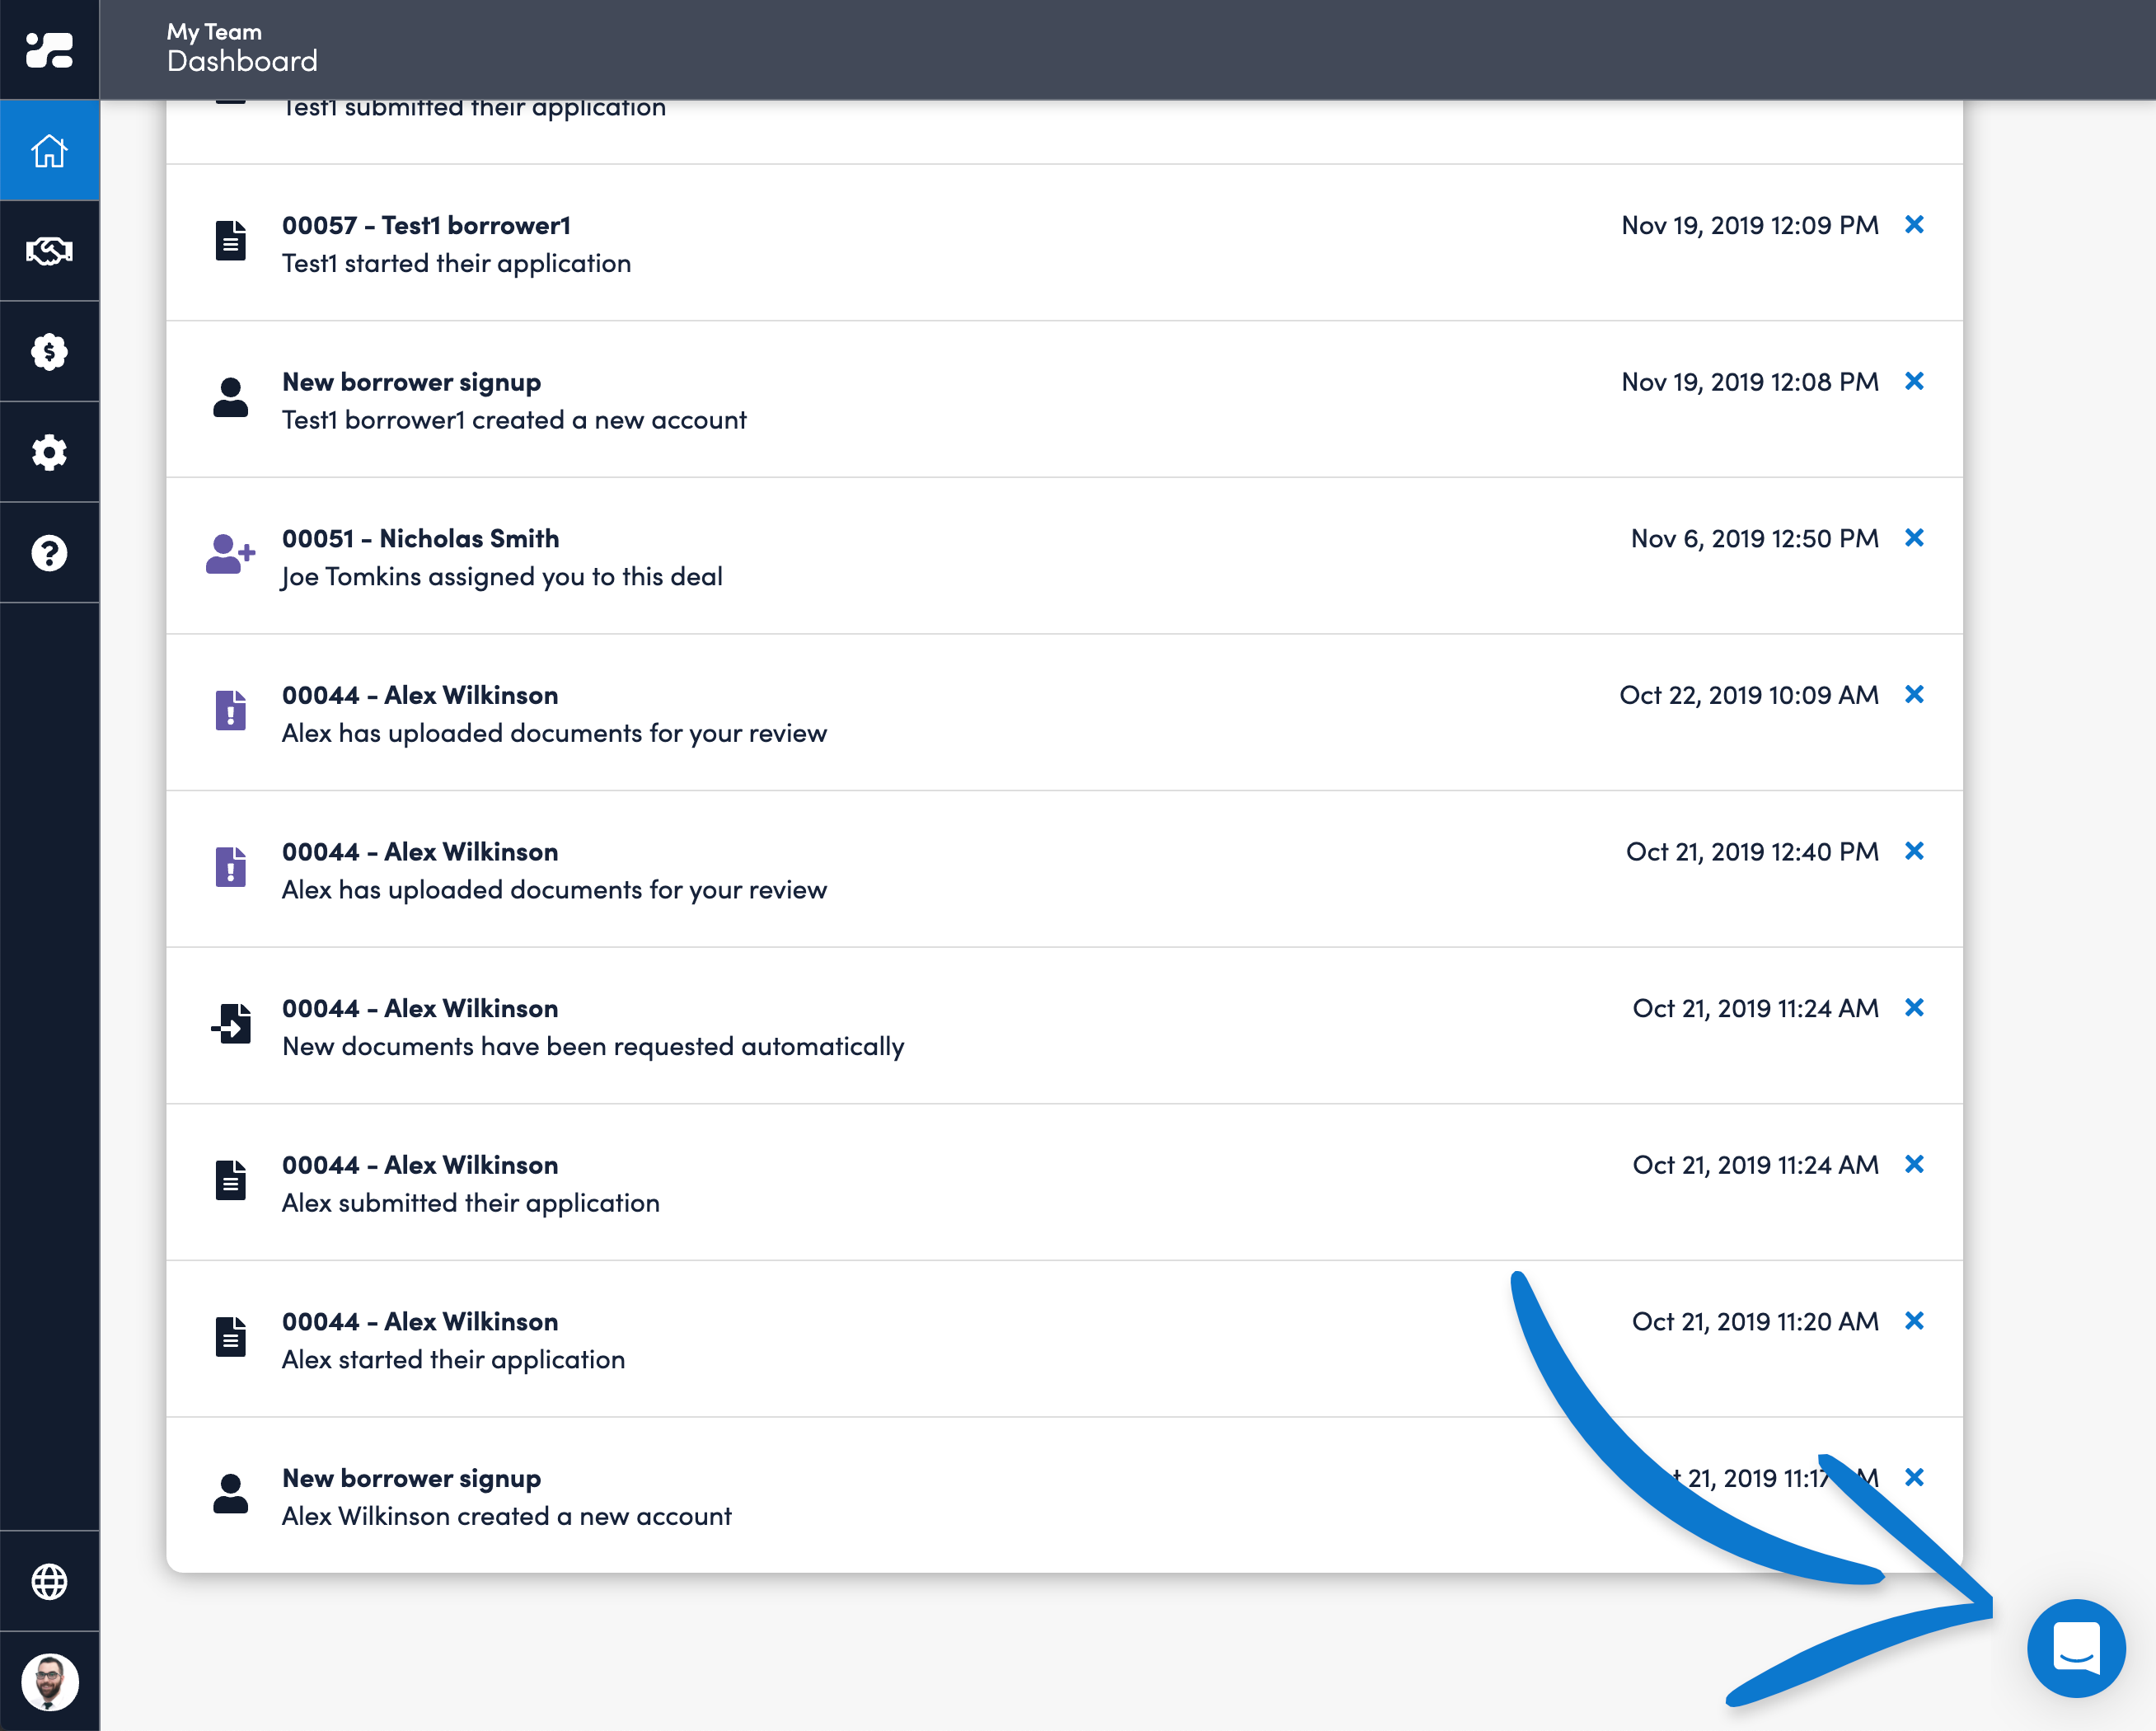Open 00044 notification dated Oct 22, 2019
2156x1731 pixels.
(1064, 712)
